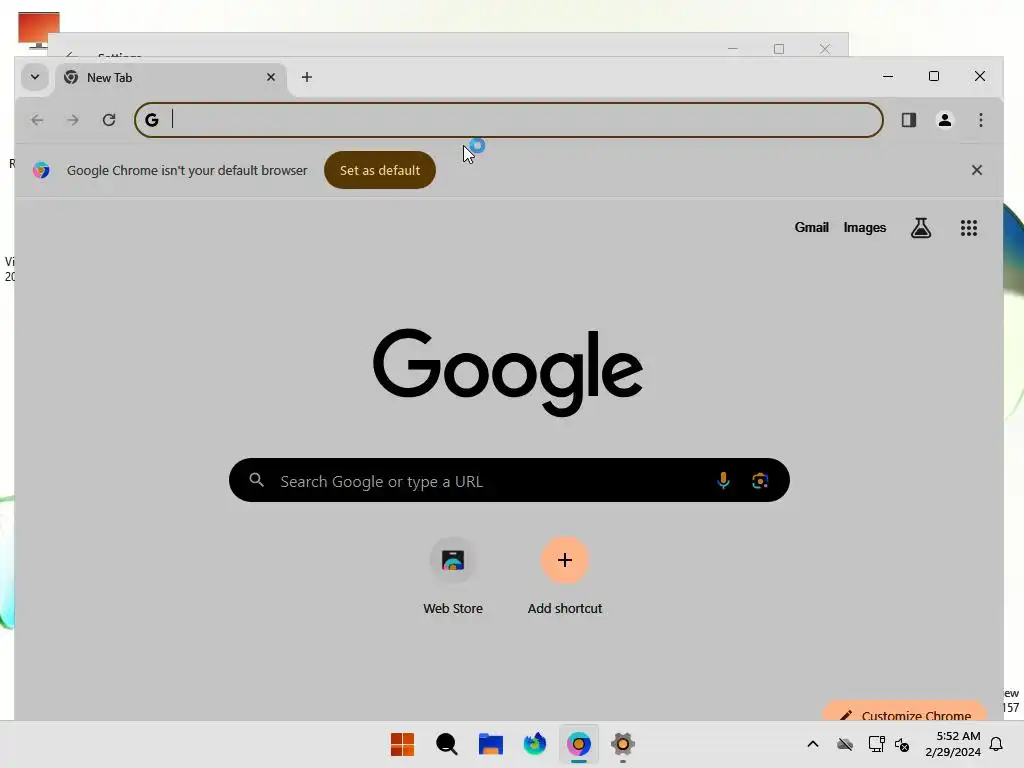The width and height of the screenshot is (1024, 768).
Task: Click Chrome icon on taskbar
Action: pyautogui.click(x=579, y=744)
